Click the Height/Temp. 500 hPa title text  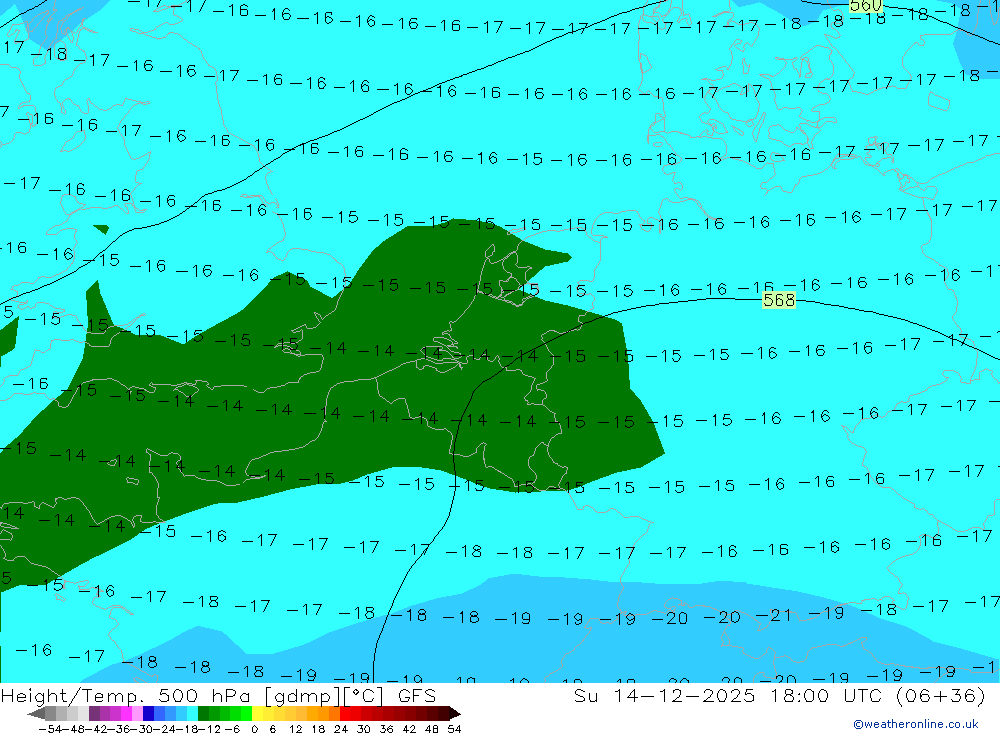[x=128, y=696]
